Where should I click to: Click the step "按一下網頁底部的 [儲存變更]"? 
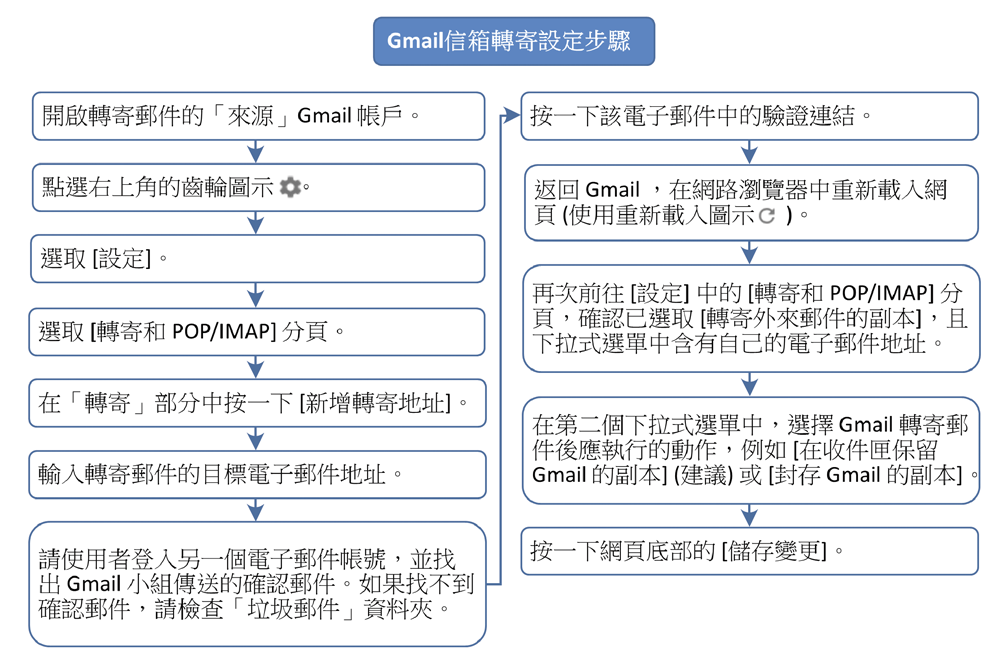click(x=749, y=551)
